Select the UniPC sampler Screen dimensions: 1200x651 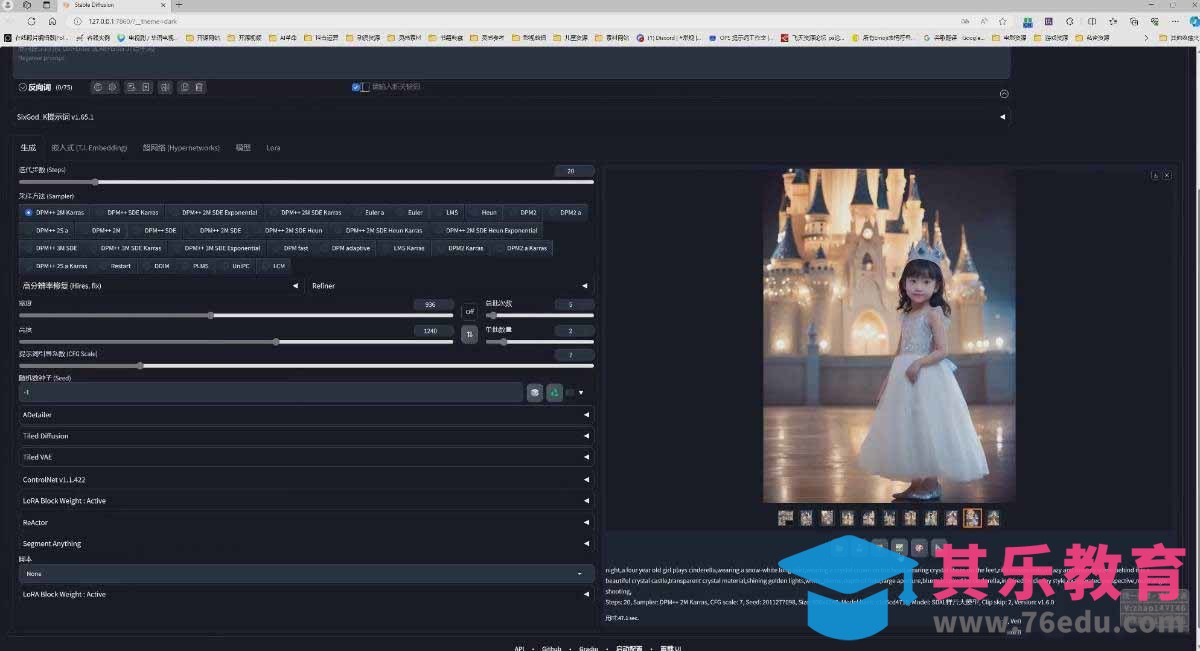tap(236, 266)
